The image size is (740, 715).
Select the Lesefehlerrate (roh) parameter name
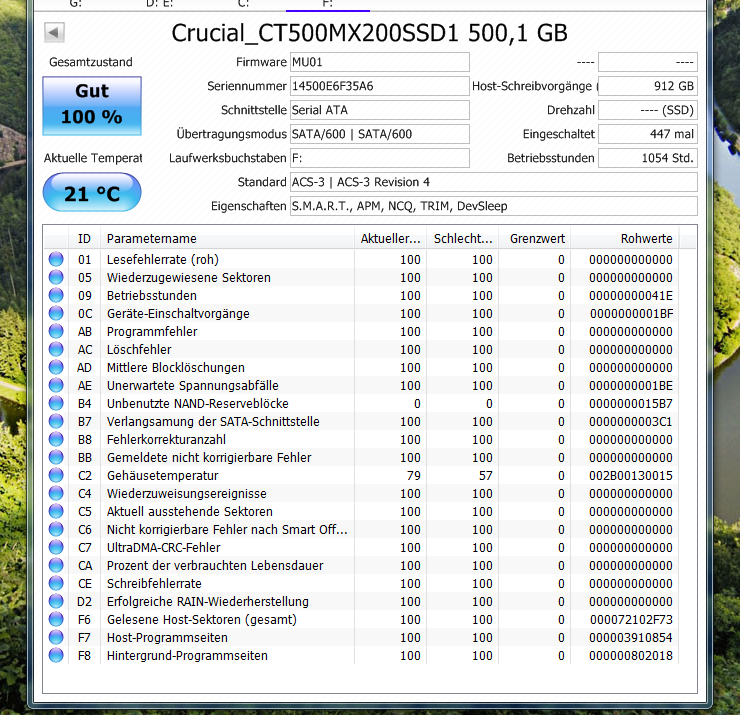pyautogui.click(x=162, y=260)
